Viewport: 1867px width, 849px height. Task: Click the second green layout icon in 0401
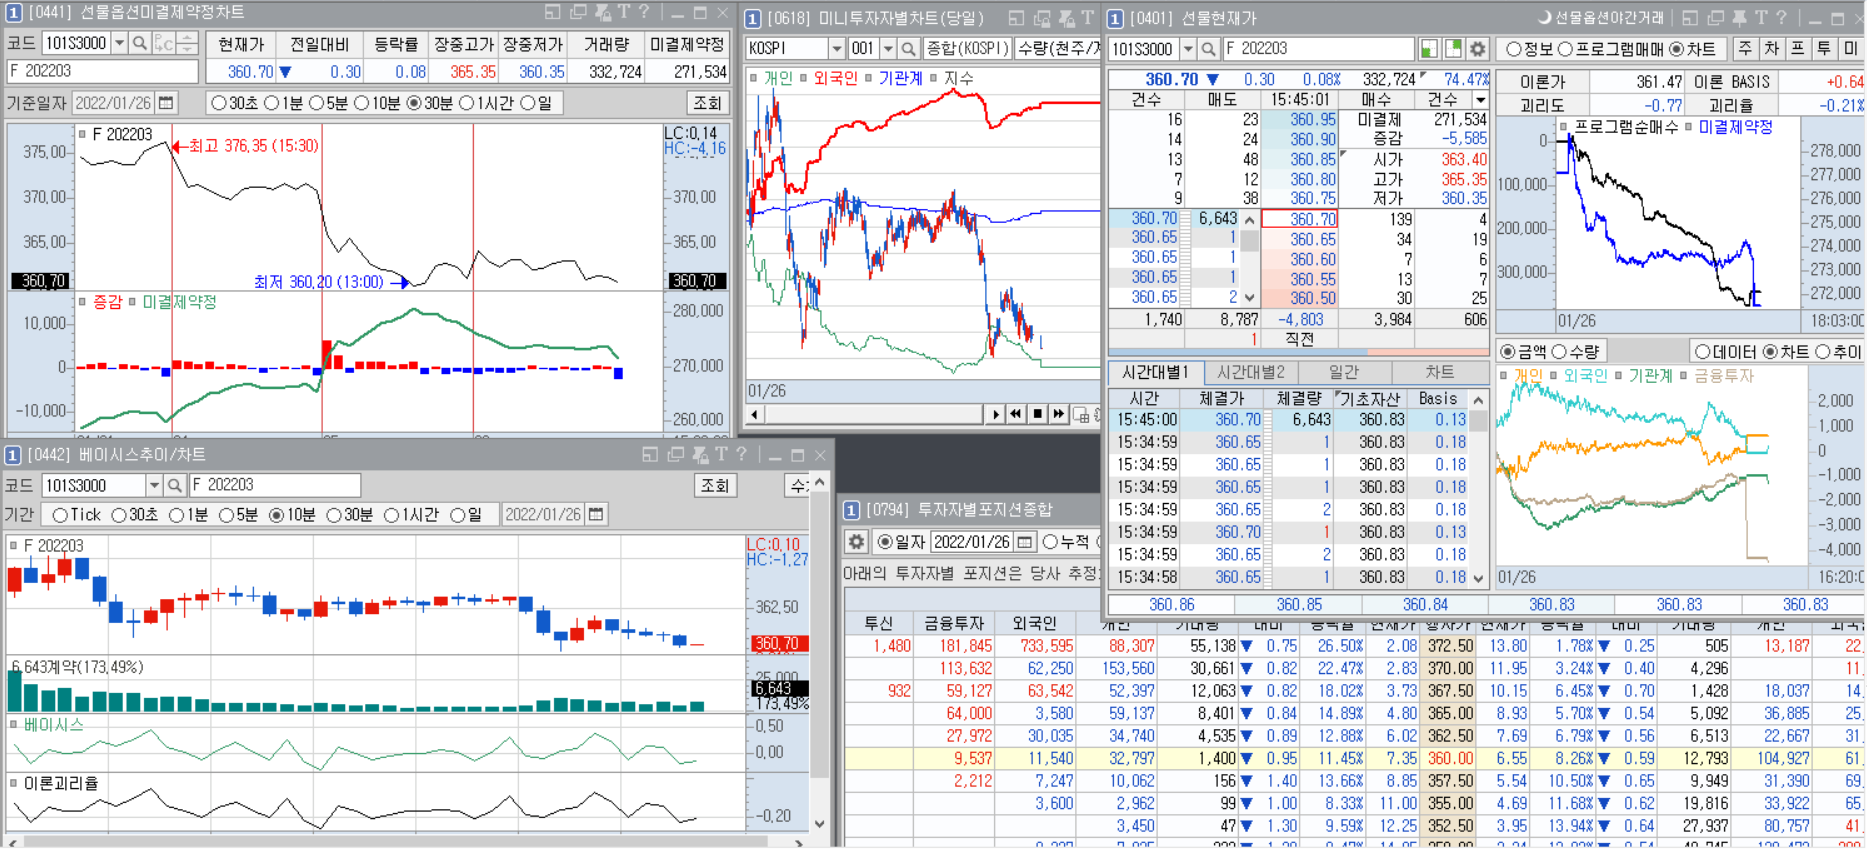pos(1453,48)
